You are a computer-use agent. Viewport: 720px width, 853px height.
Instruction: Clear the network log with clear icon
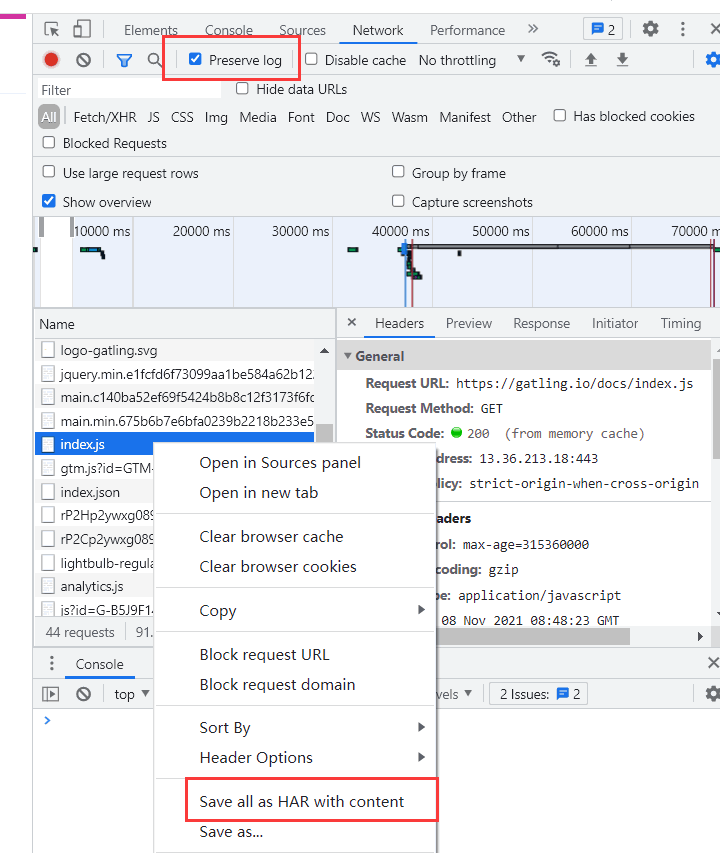84,60
